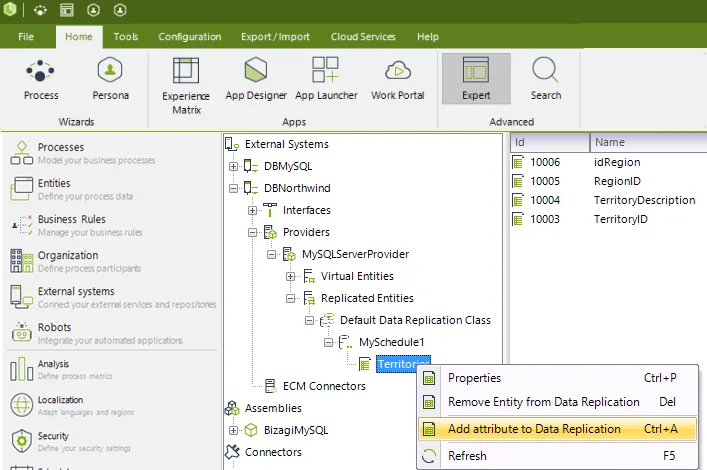Collapse the Providers node
Viewport: 707px width, 470px height.
[252, 232]
